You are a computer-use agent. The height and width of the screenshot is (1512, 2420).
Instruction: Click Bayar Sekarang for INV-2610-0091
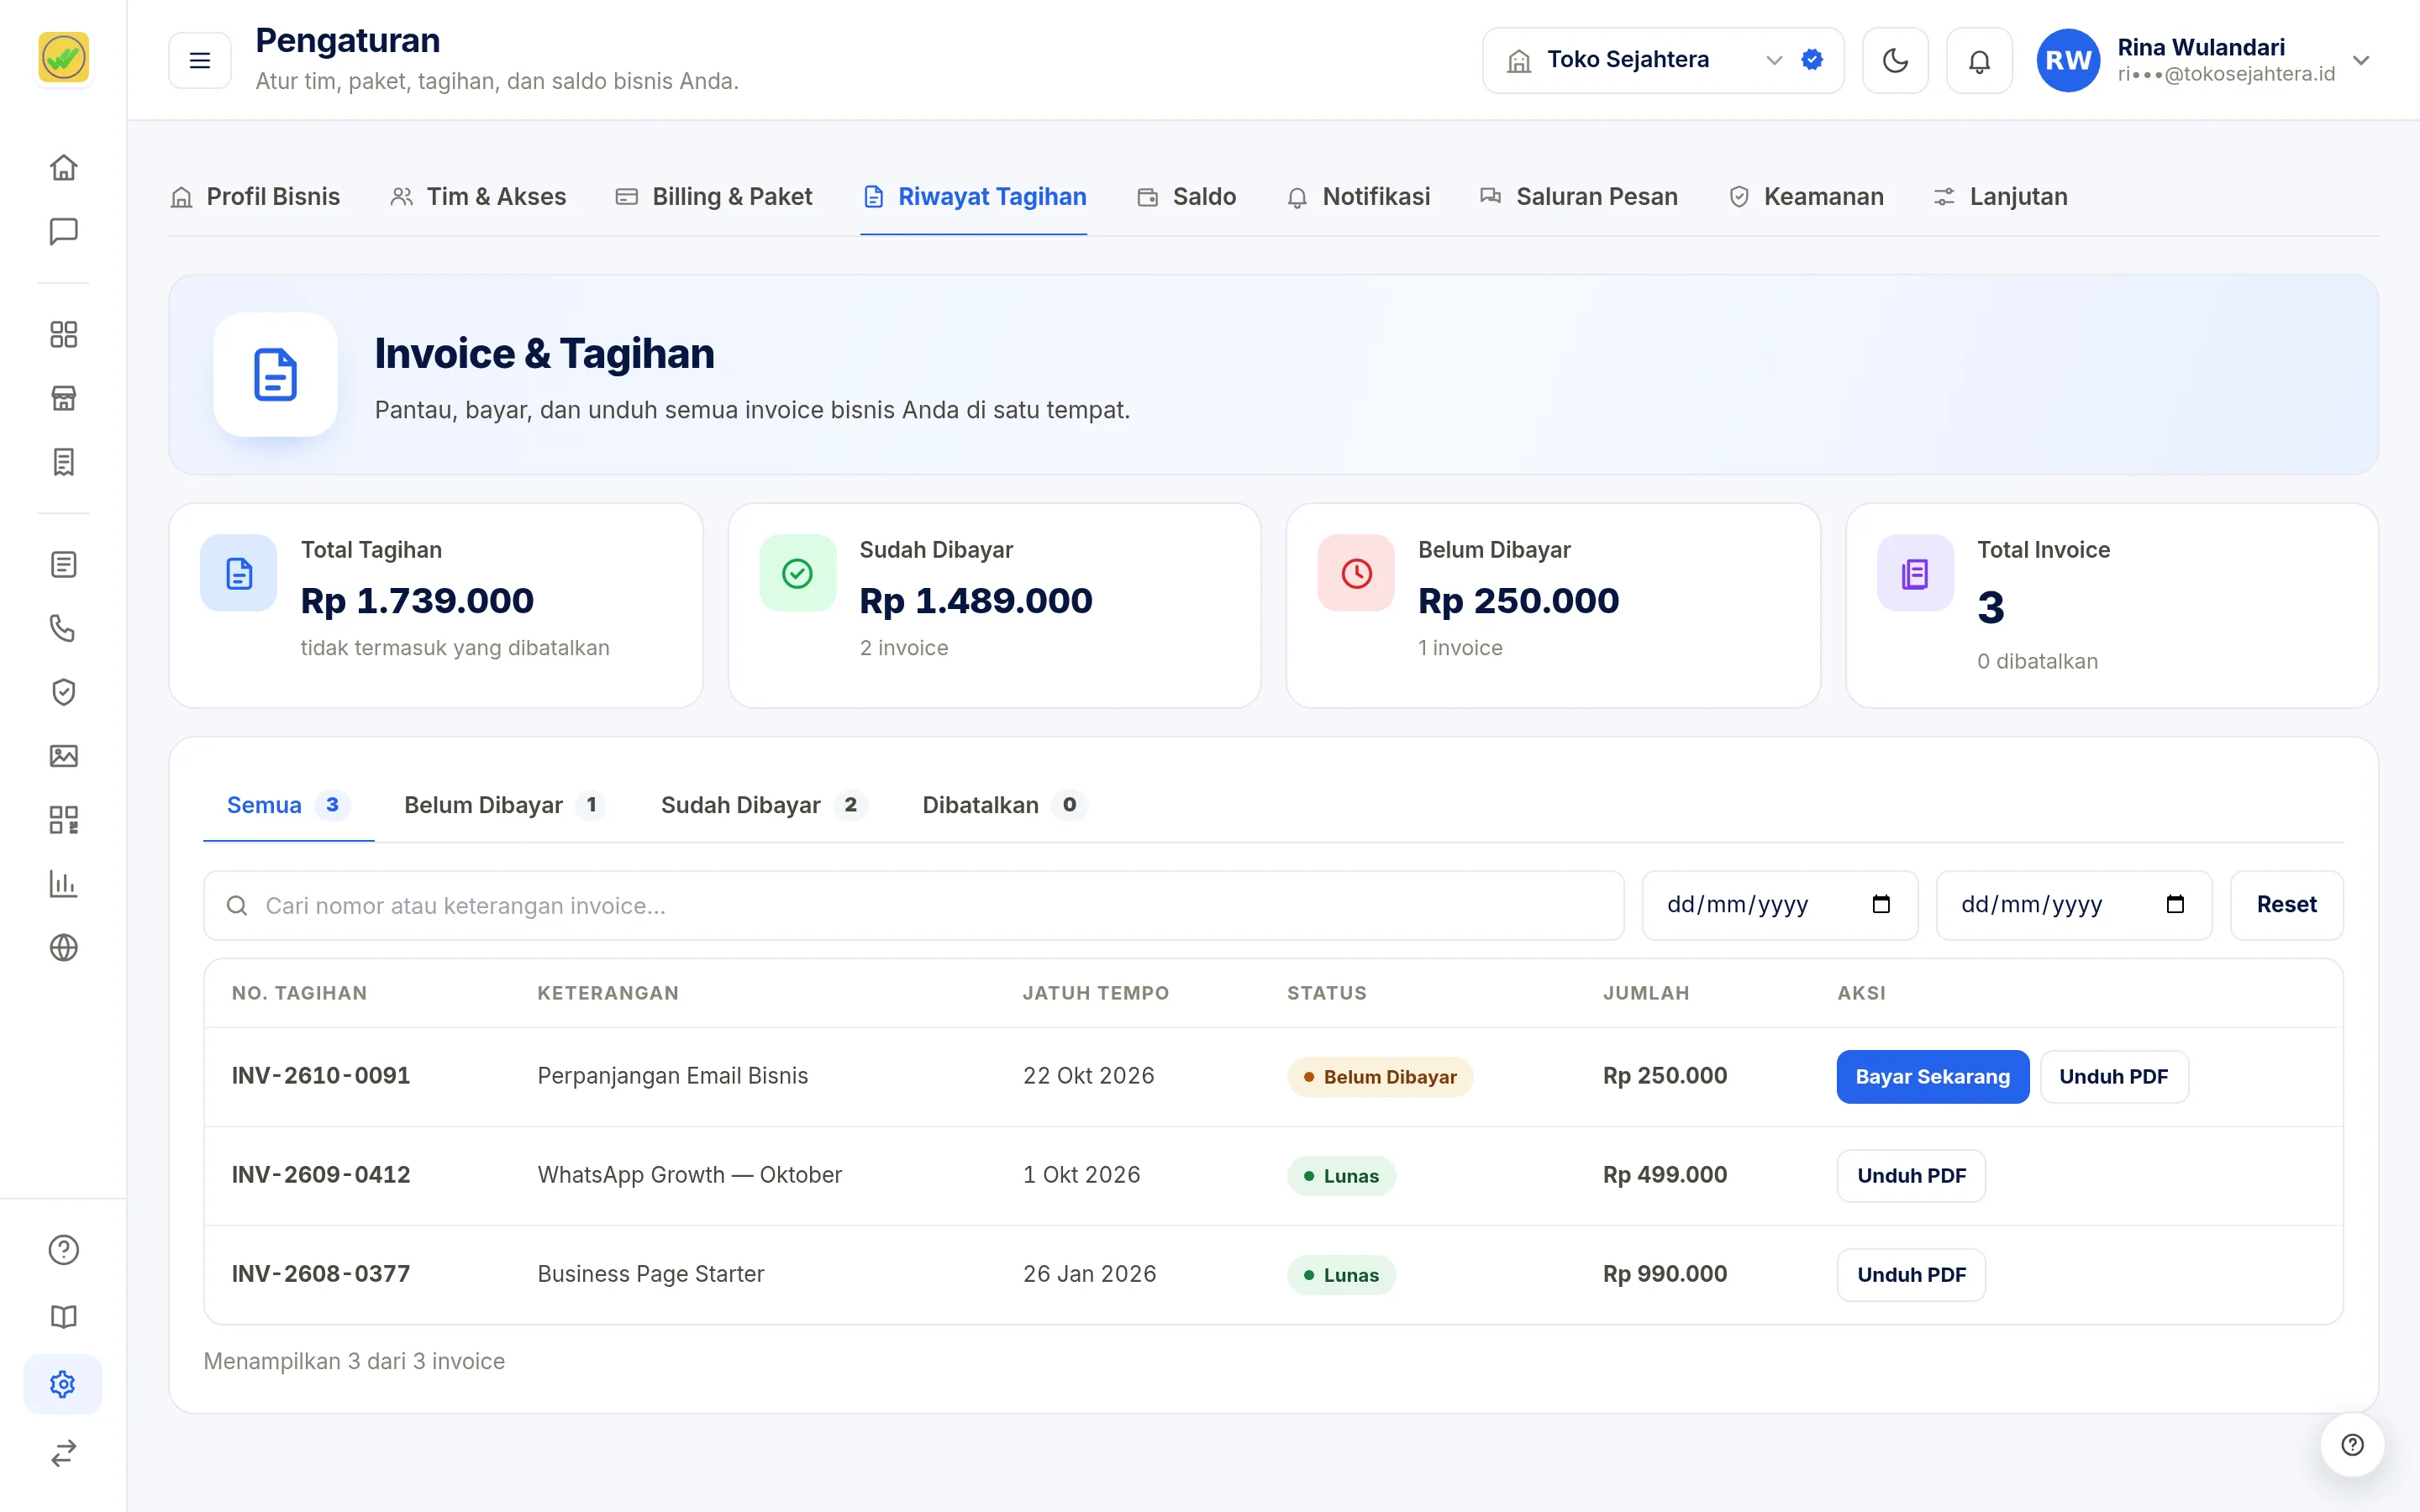(1932, 1076)
